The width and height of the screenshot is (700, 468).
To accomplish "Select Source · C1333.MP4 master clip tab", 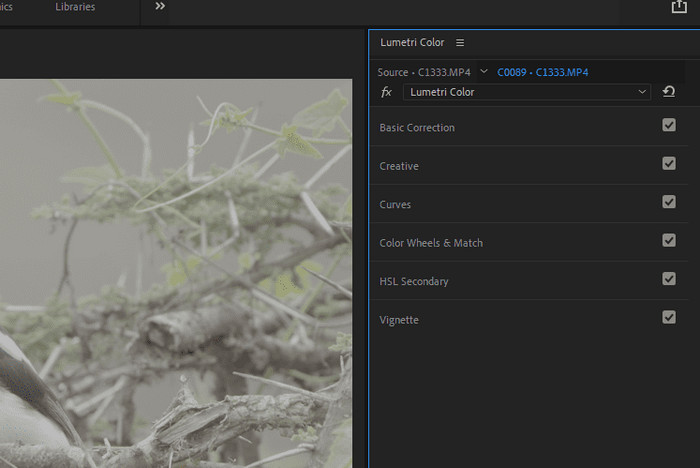I will tap(424, 72).
